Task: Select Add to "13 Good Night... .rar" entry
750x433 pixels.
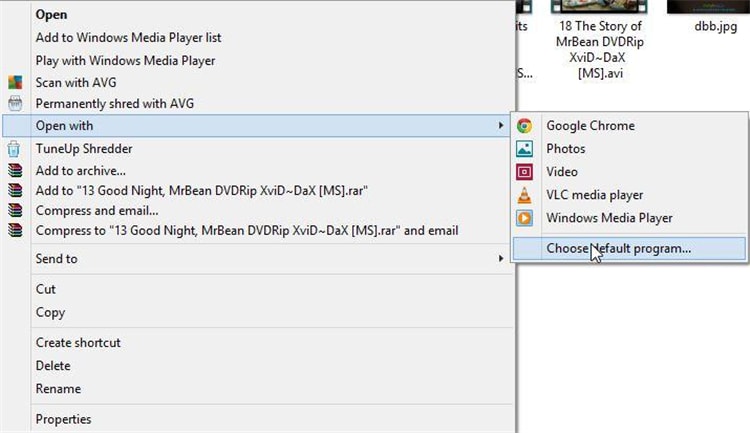Action: pyautogui.click(x=201, y=190)
